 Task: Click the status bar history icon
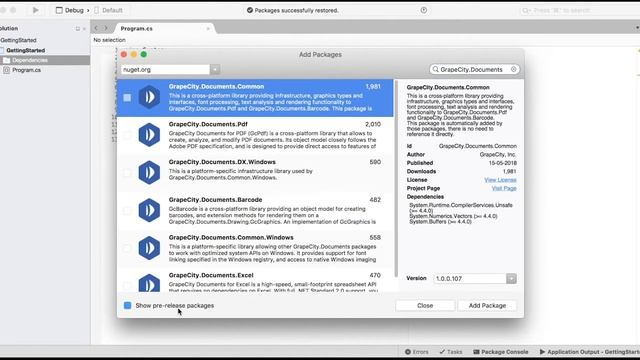click(x=424, y=10)
